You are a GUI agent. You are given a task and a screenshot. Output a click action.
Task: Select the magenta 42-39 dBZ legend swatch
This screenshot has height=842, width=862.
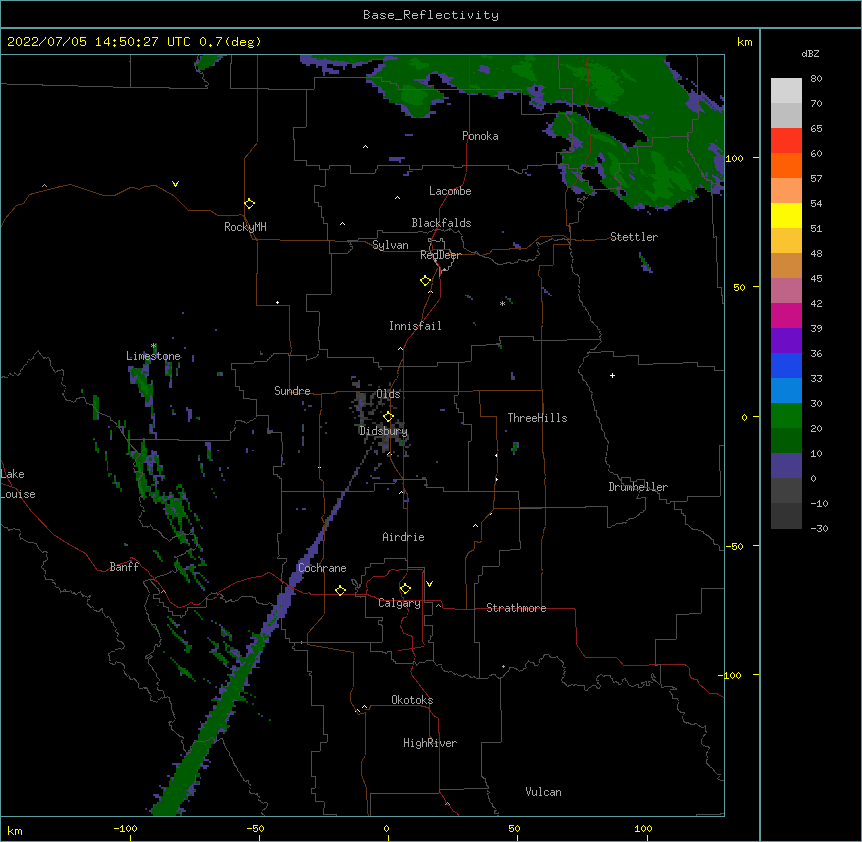click(786, 316)
